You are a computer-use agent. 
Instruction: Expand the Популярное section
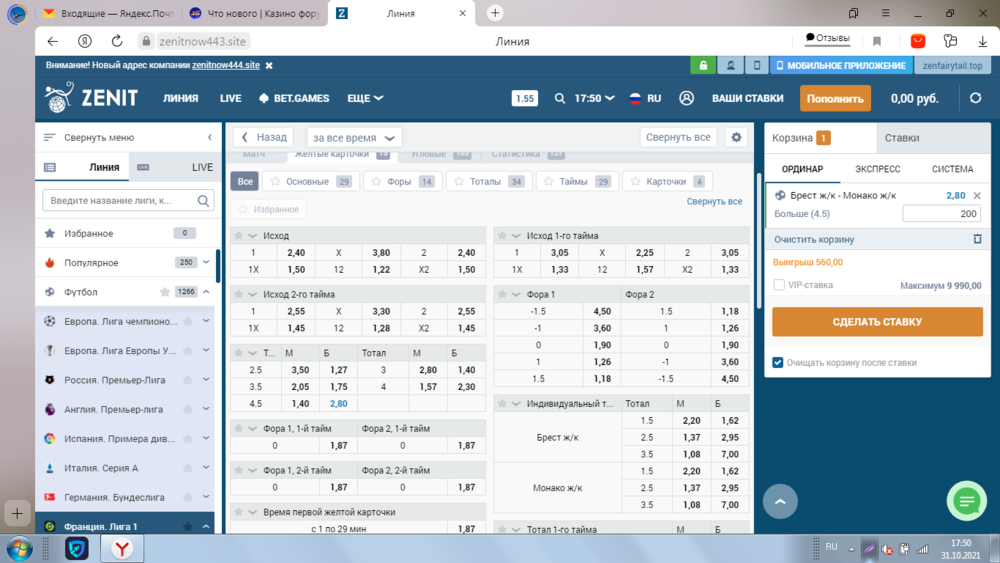point(206,262)
